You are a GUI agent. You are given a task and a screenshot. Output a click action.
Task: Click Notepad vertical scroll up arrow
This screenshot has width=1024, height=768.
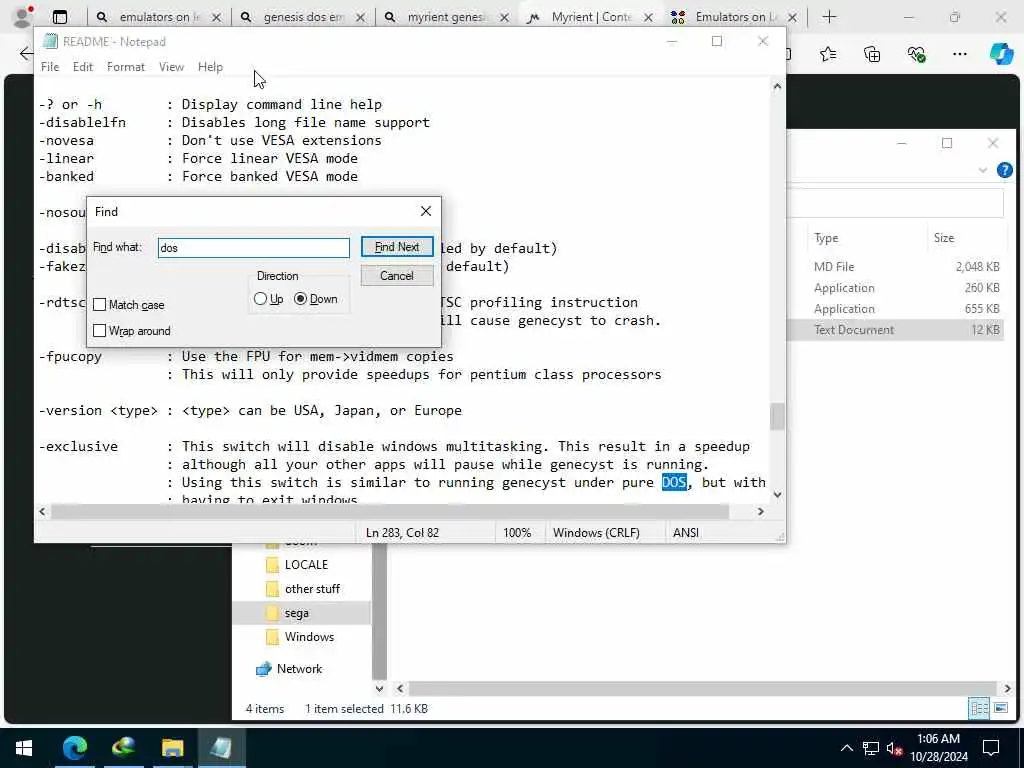pyautogui.click(x=777, y=86)
